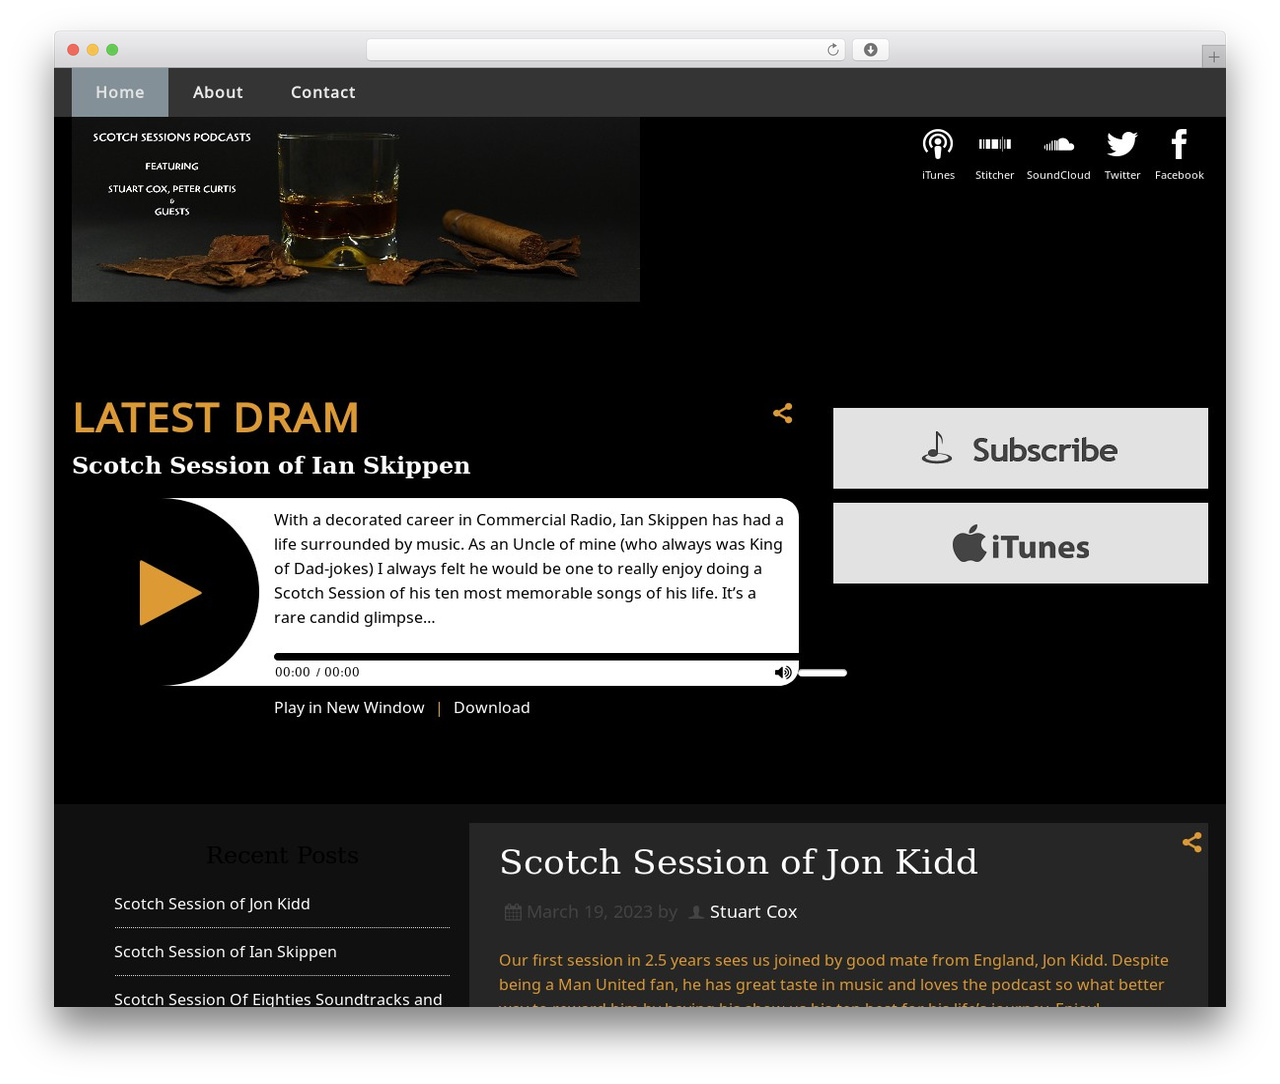Download the Ian Skippen episode

[492, 708]
